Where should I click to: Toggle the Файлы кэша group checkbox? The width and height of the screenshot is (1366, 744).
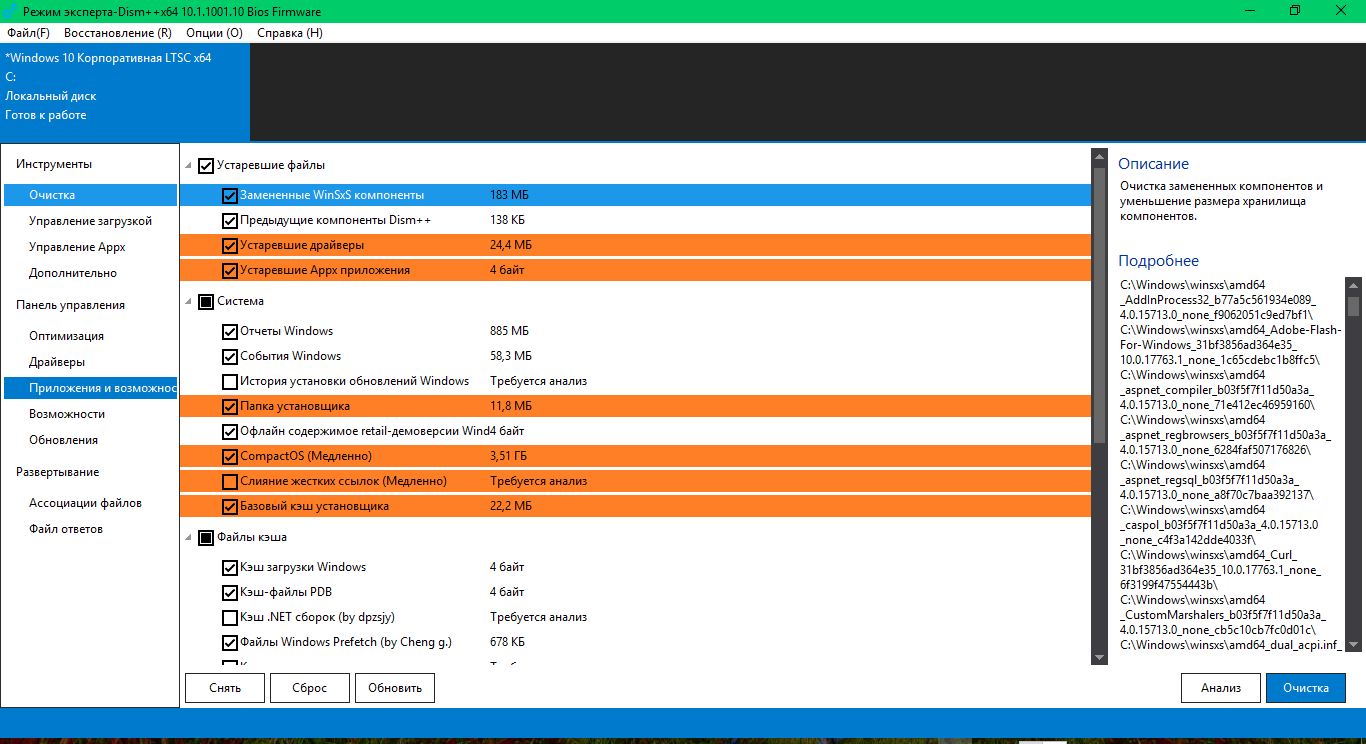[206, 538]
